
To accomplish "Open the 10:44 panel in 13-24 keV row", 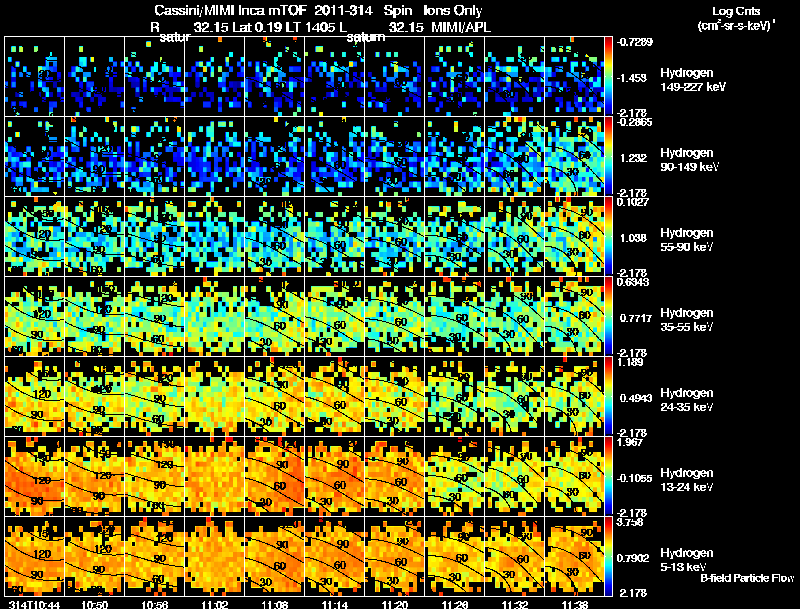I will coord(34,476).
